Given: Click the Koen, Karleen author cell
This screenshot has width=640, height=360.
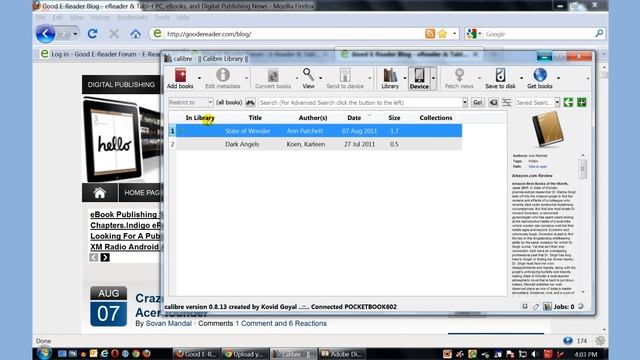Looking at the screenshot, I should point(306,144).
